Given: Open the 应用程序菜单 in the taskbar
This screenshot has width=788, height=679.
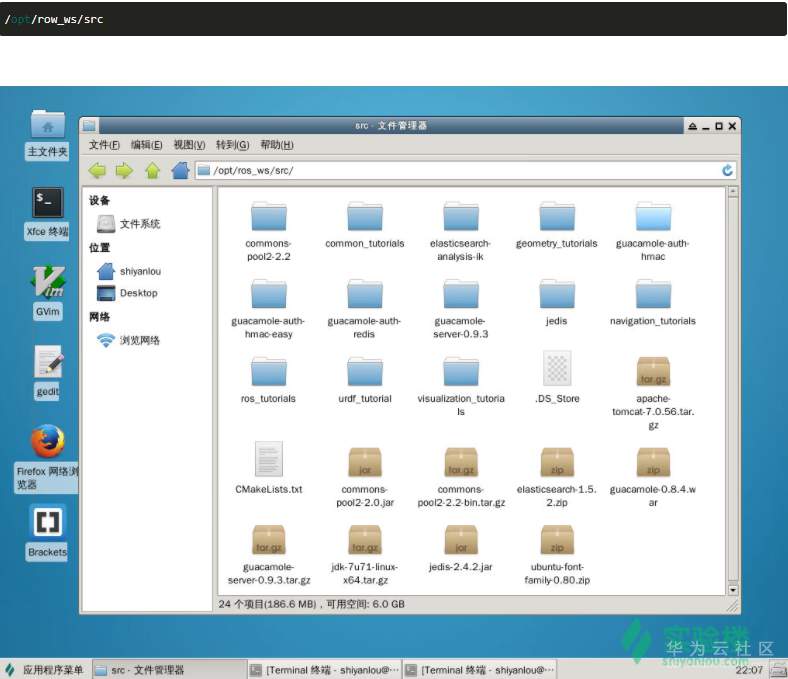Looking at the screenshot, I should (44, 670).
